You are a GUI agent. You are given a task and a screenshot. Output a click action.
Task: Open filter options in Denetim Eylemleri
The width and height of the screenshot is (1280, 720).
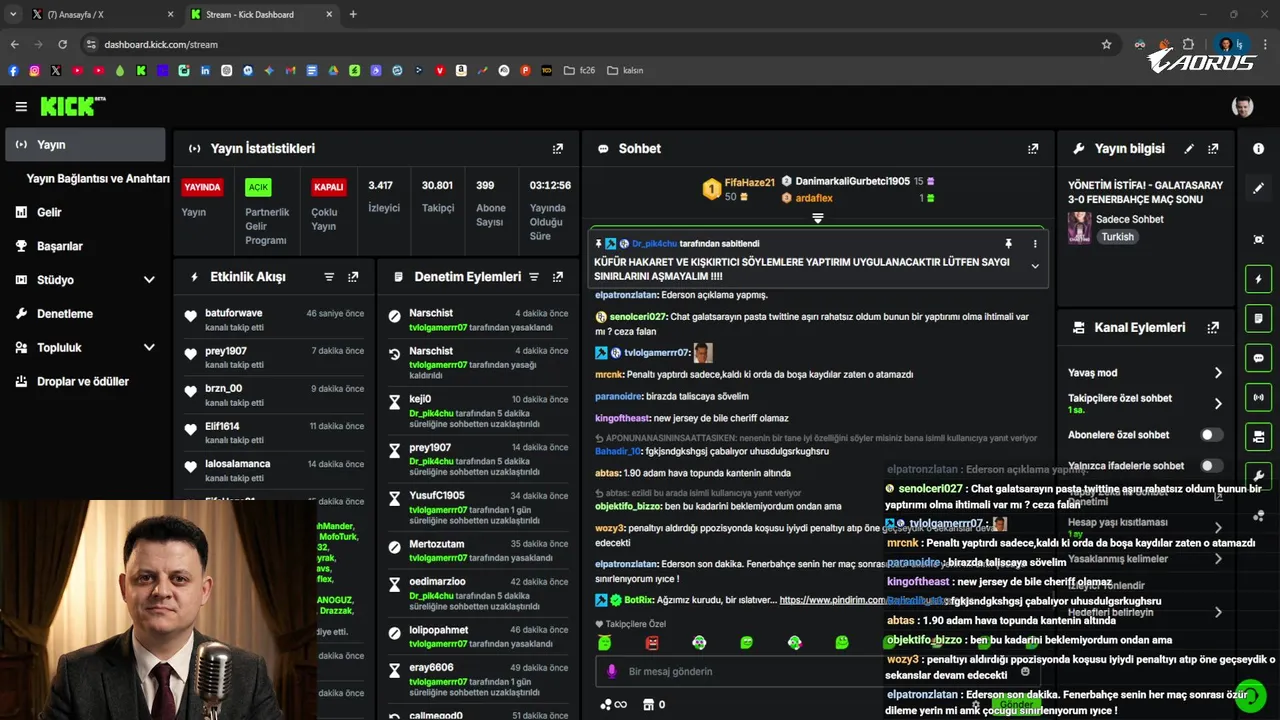point(534,277)
